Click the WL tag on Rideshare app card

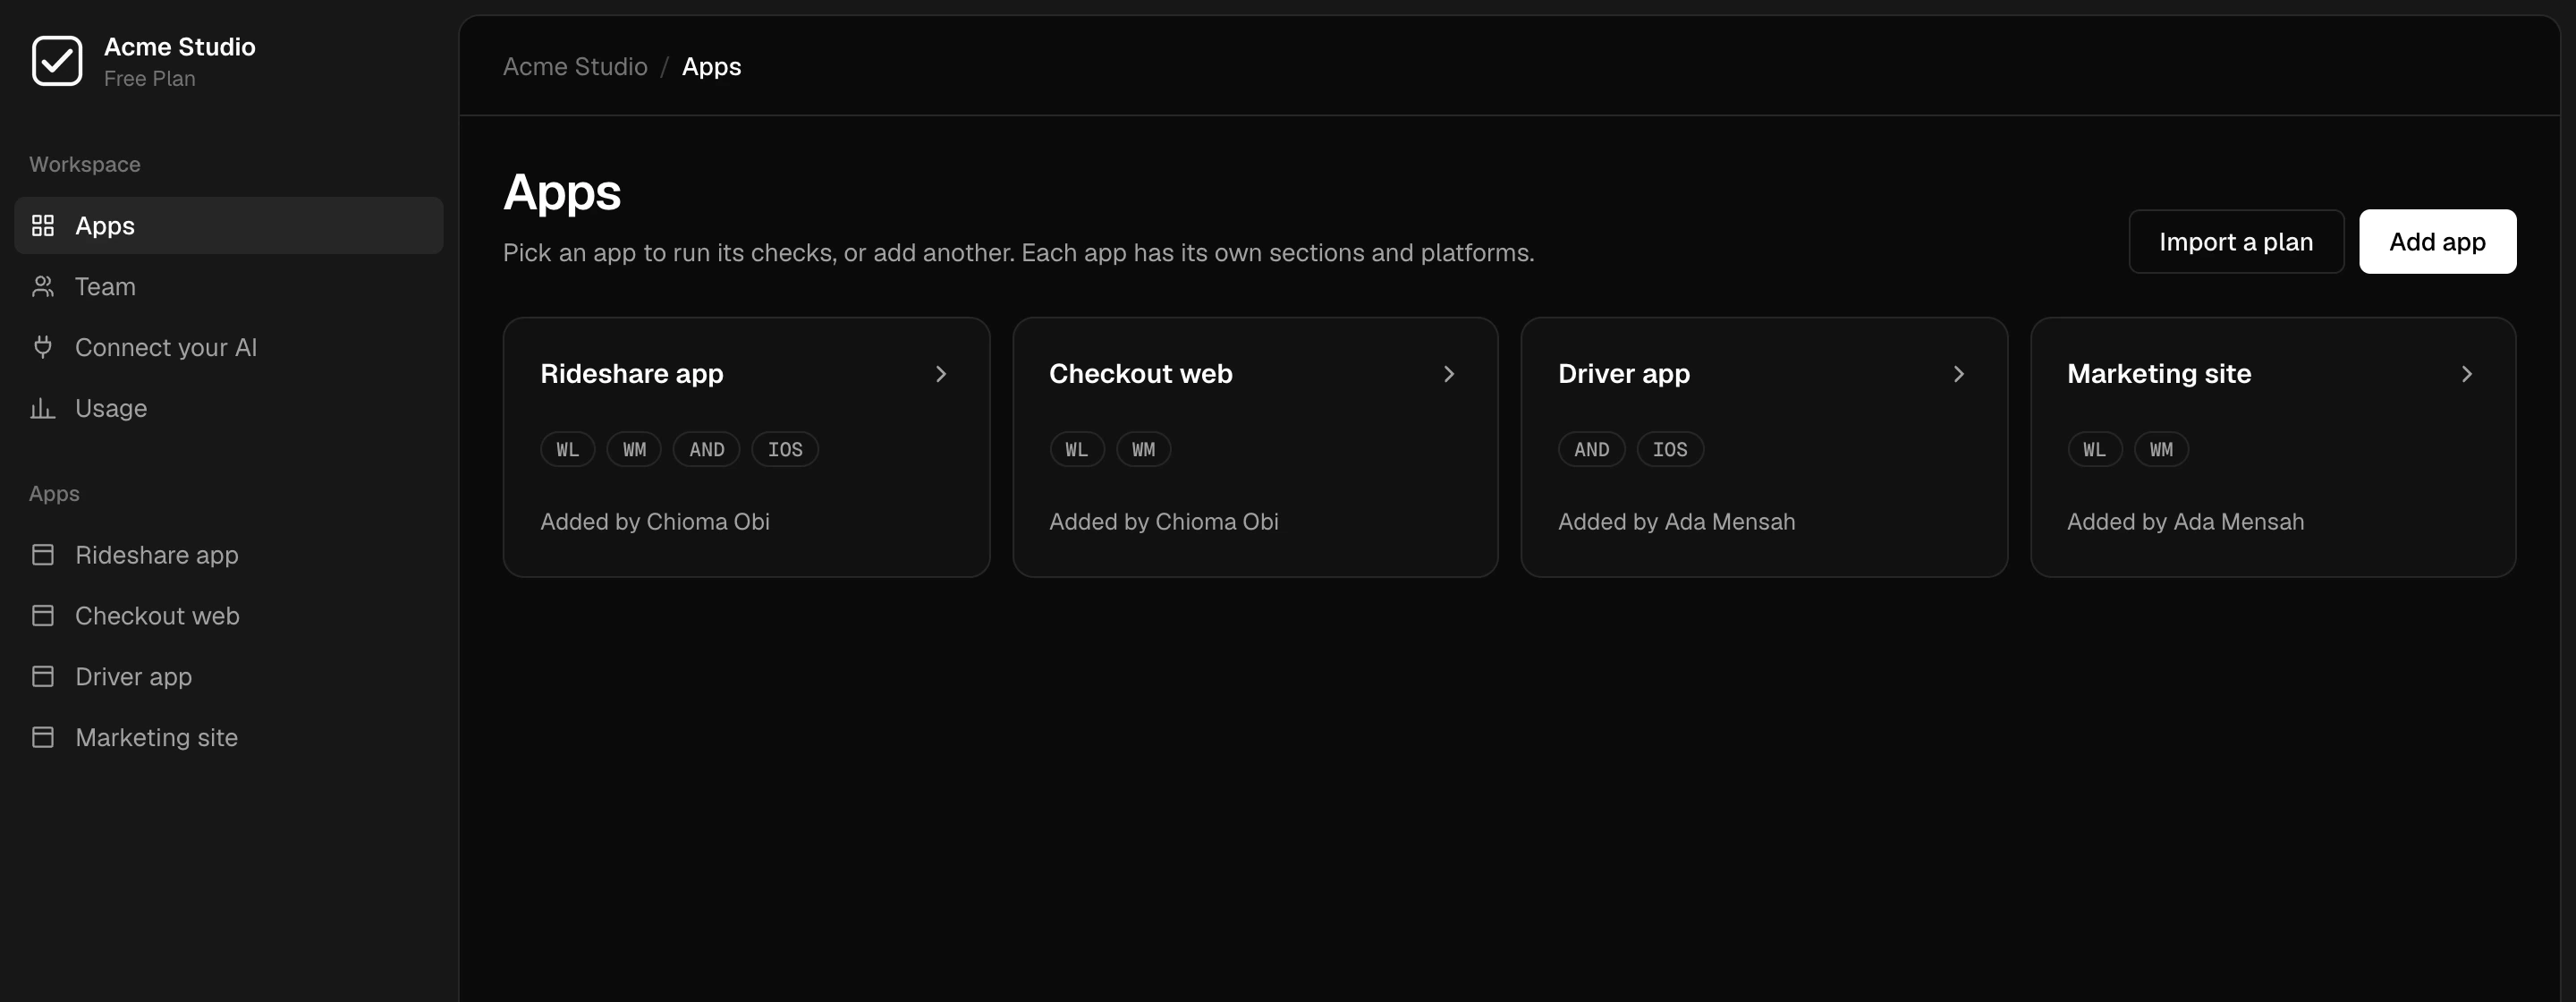pos(568,450)
